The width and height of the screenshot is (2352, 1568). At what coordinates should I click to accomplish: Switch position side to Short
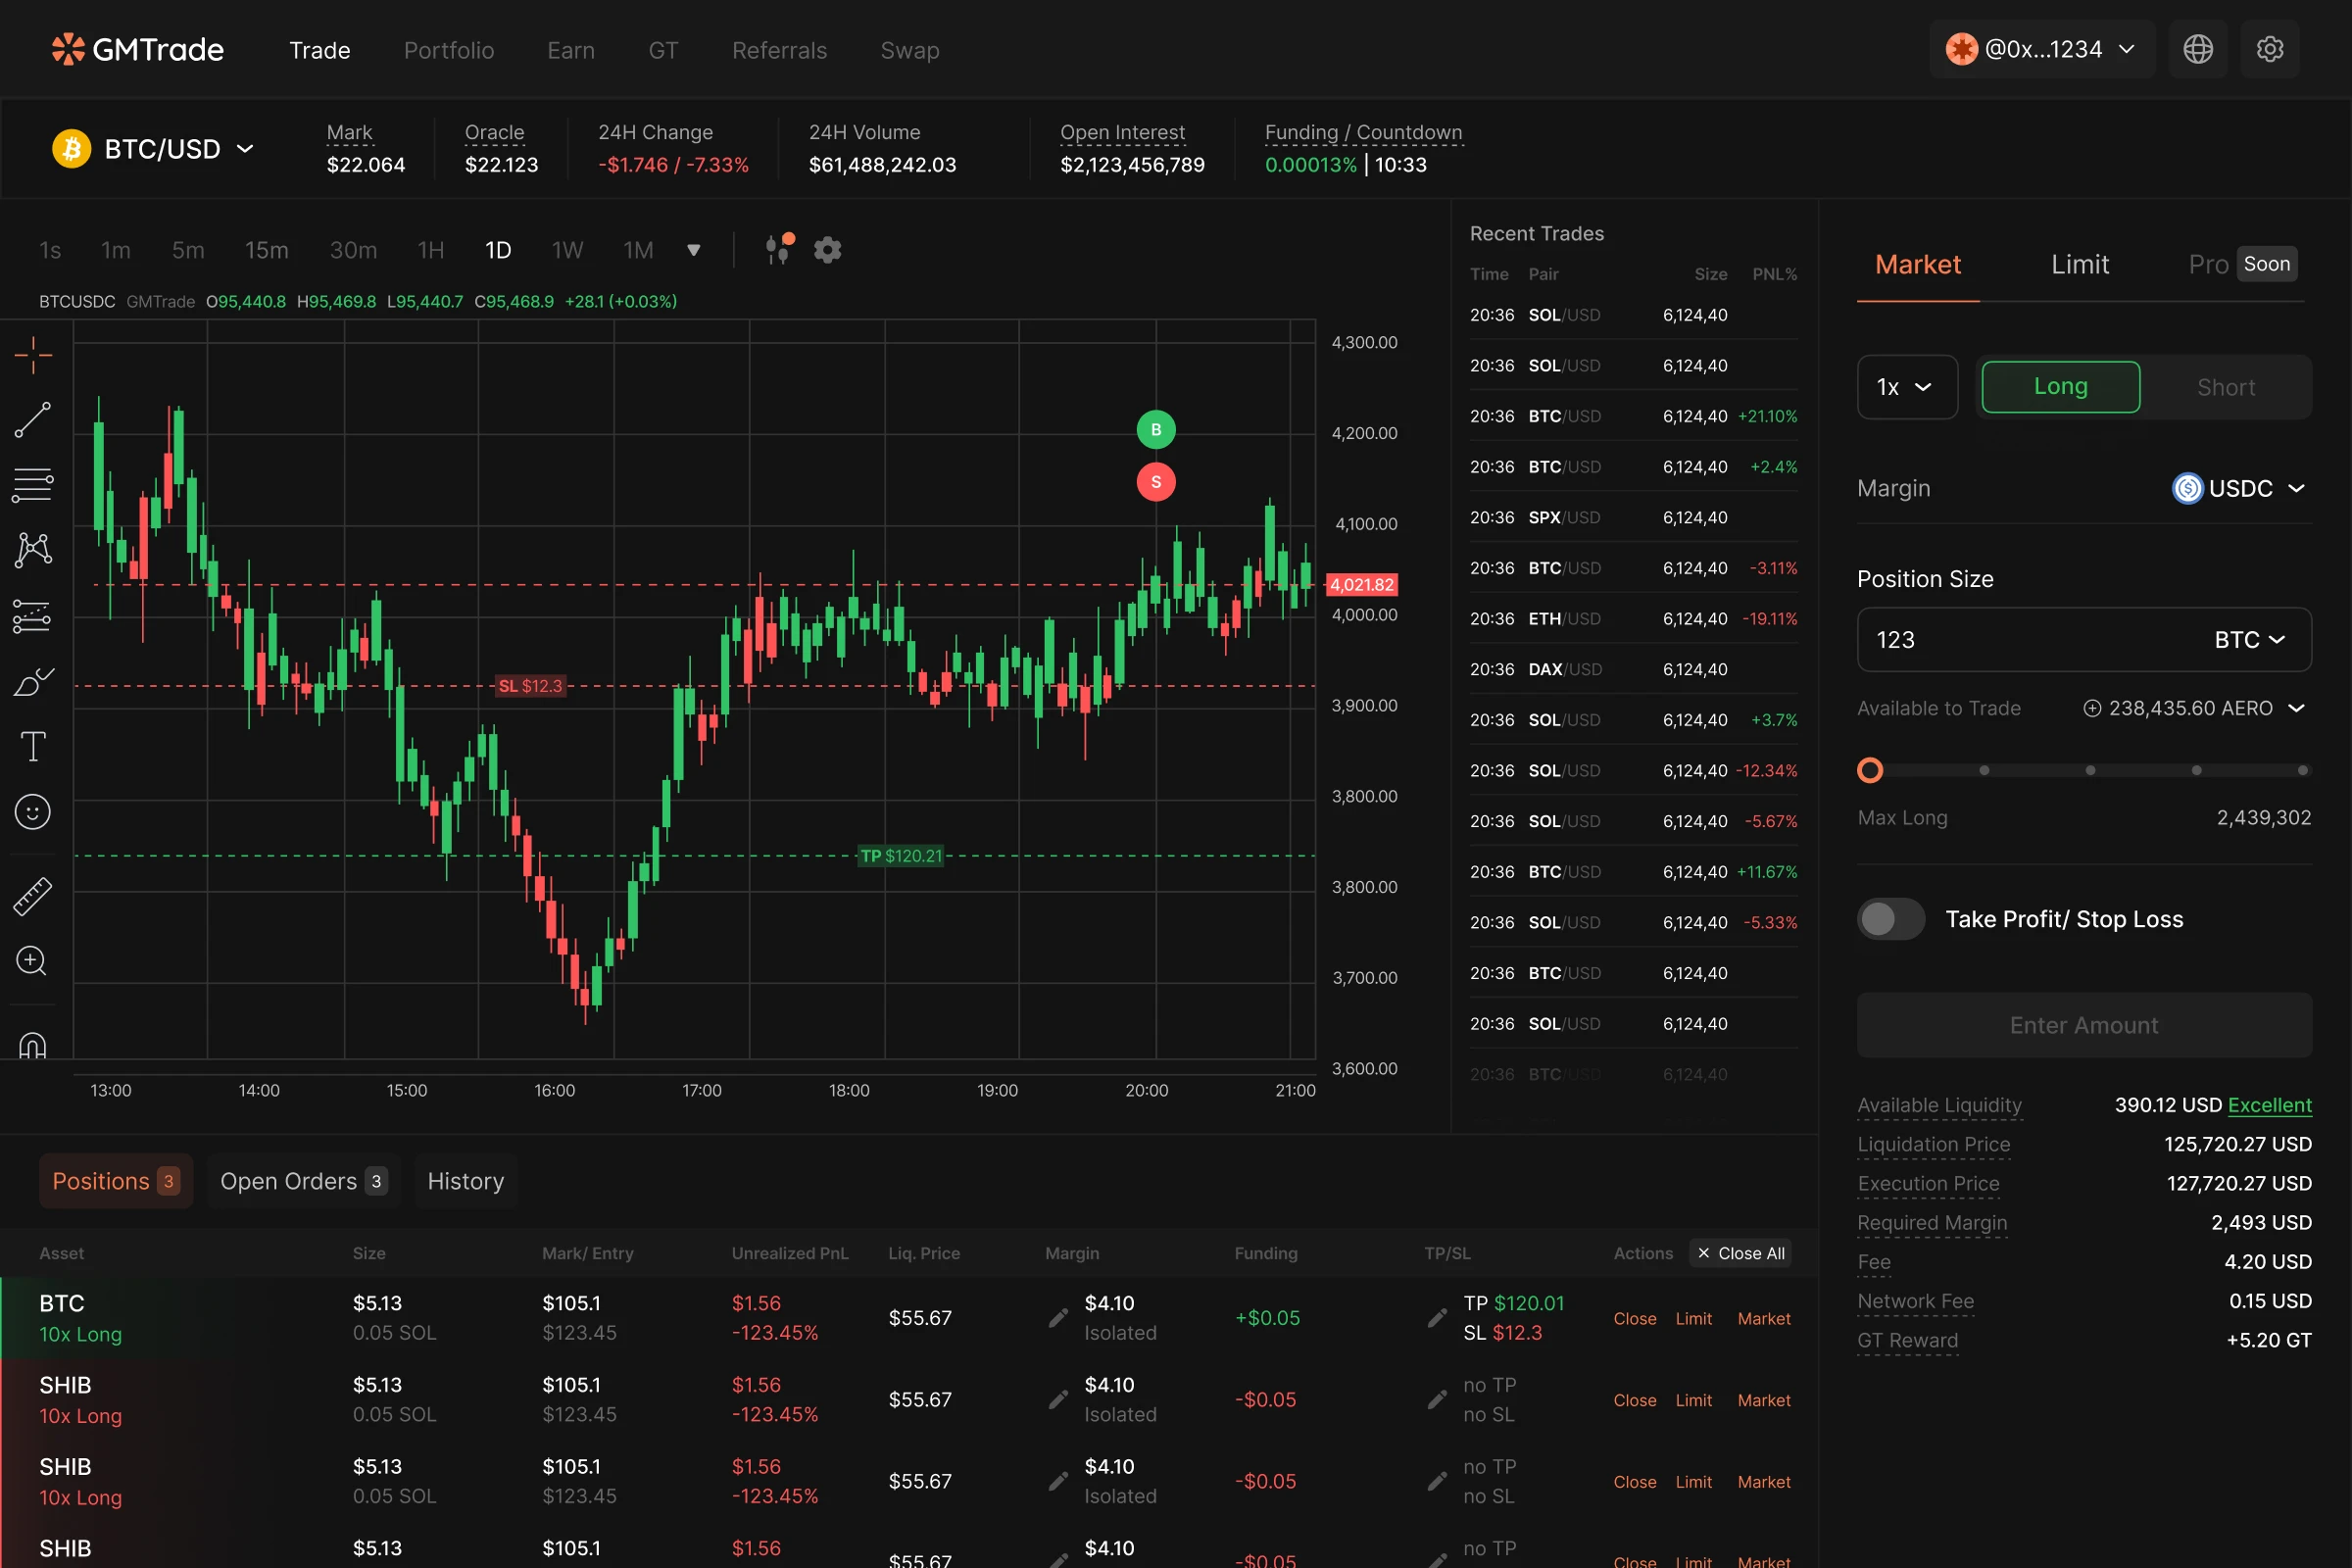click(x=2225, y=387)
